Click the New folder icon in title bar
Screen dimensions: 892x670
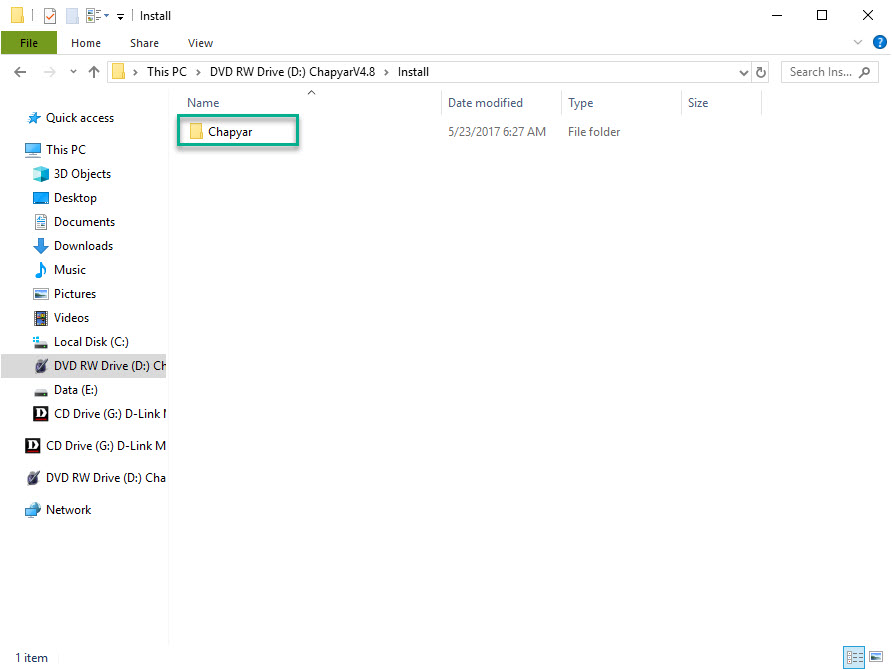click(x=72, y=15)
